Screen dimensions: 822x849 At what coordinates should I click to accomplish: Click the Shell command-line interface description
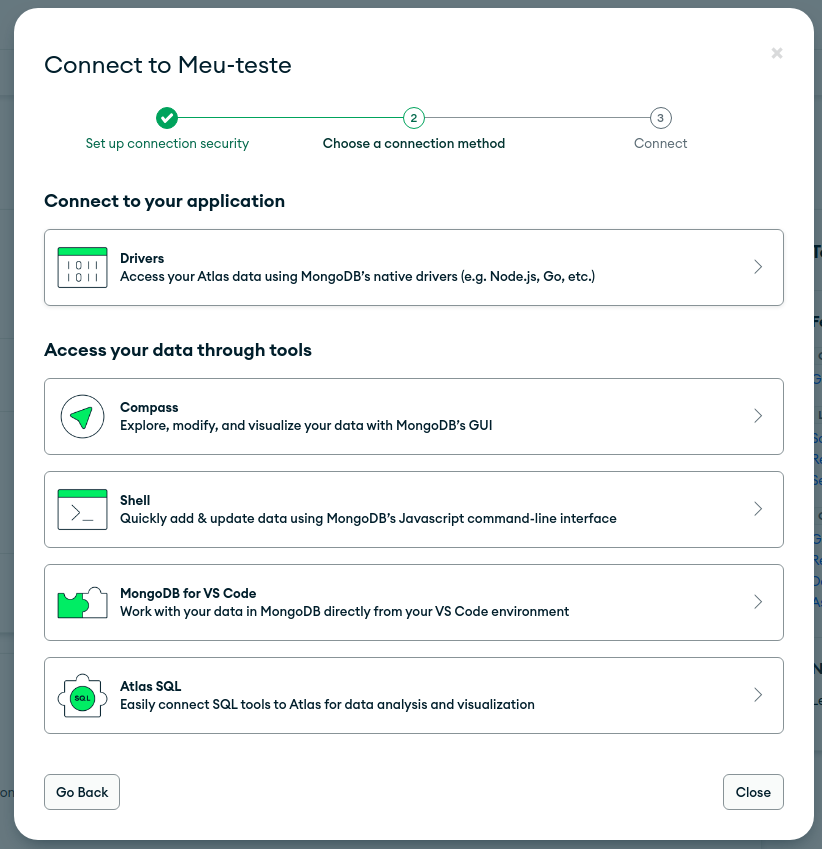[368, 519]
